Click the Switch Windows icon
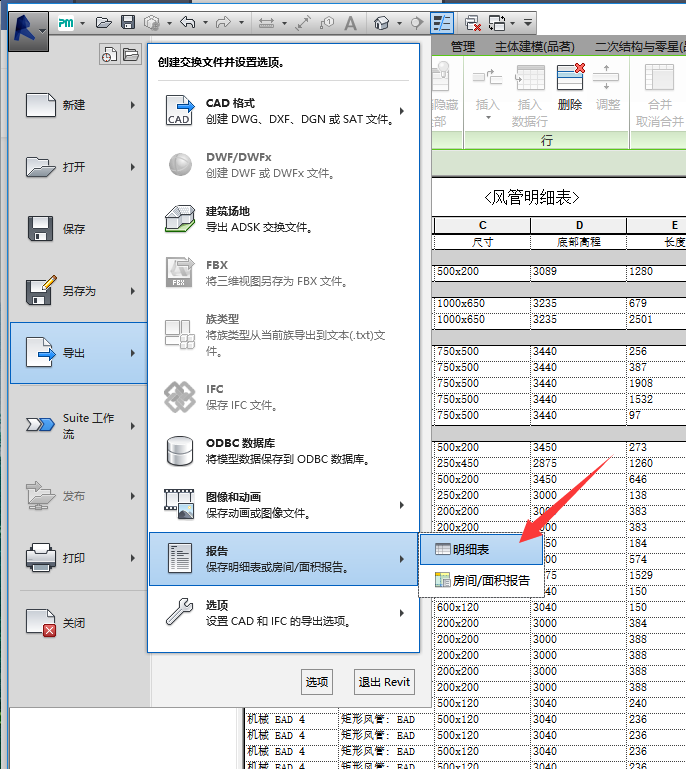This screenshot has height=769, width=686. tap(497, 23)
